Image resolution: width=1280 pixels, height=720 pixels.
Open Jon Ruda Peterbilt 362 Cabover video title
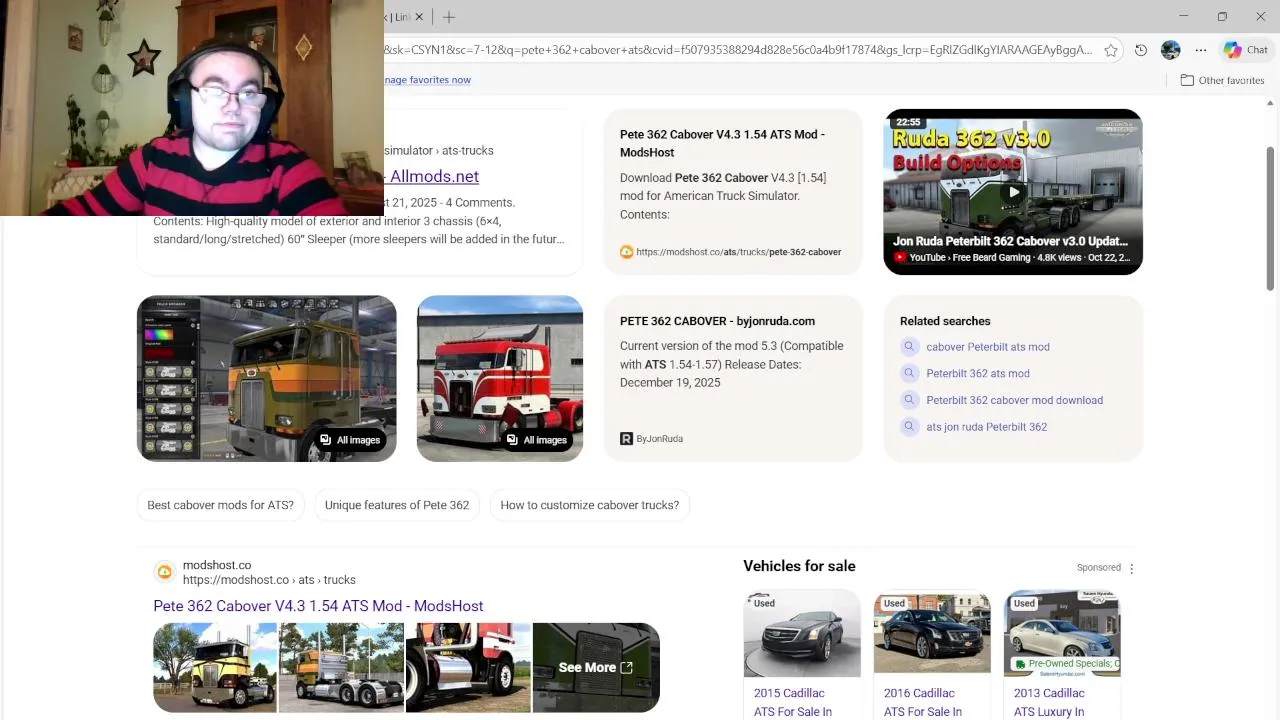[1010, 241]
